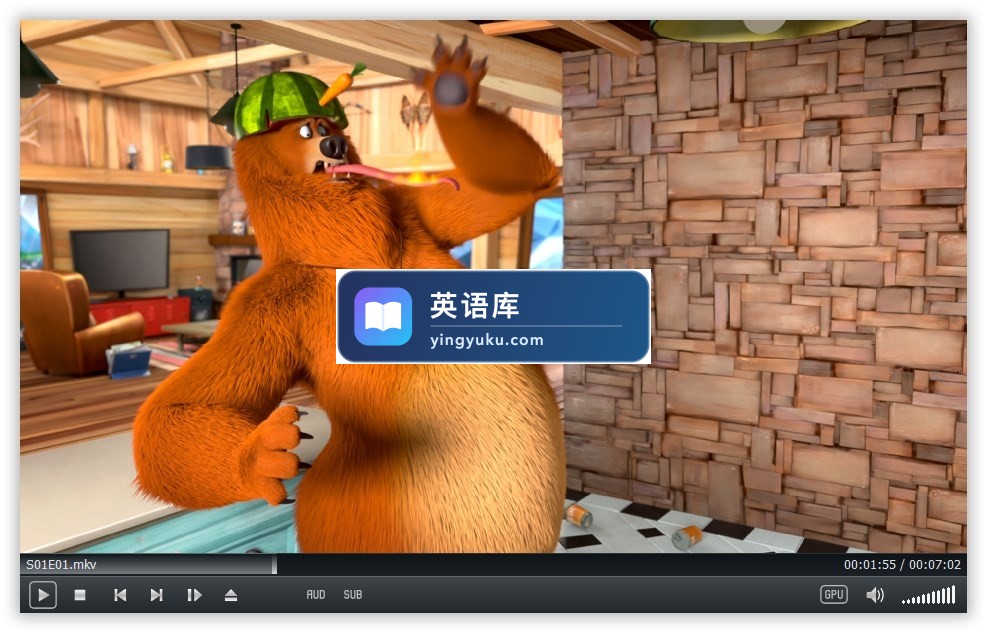987x633 pixels.
Task: Open the AUD audio track selector
Action: pyautogui.click(x=316, y=595)
